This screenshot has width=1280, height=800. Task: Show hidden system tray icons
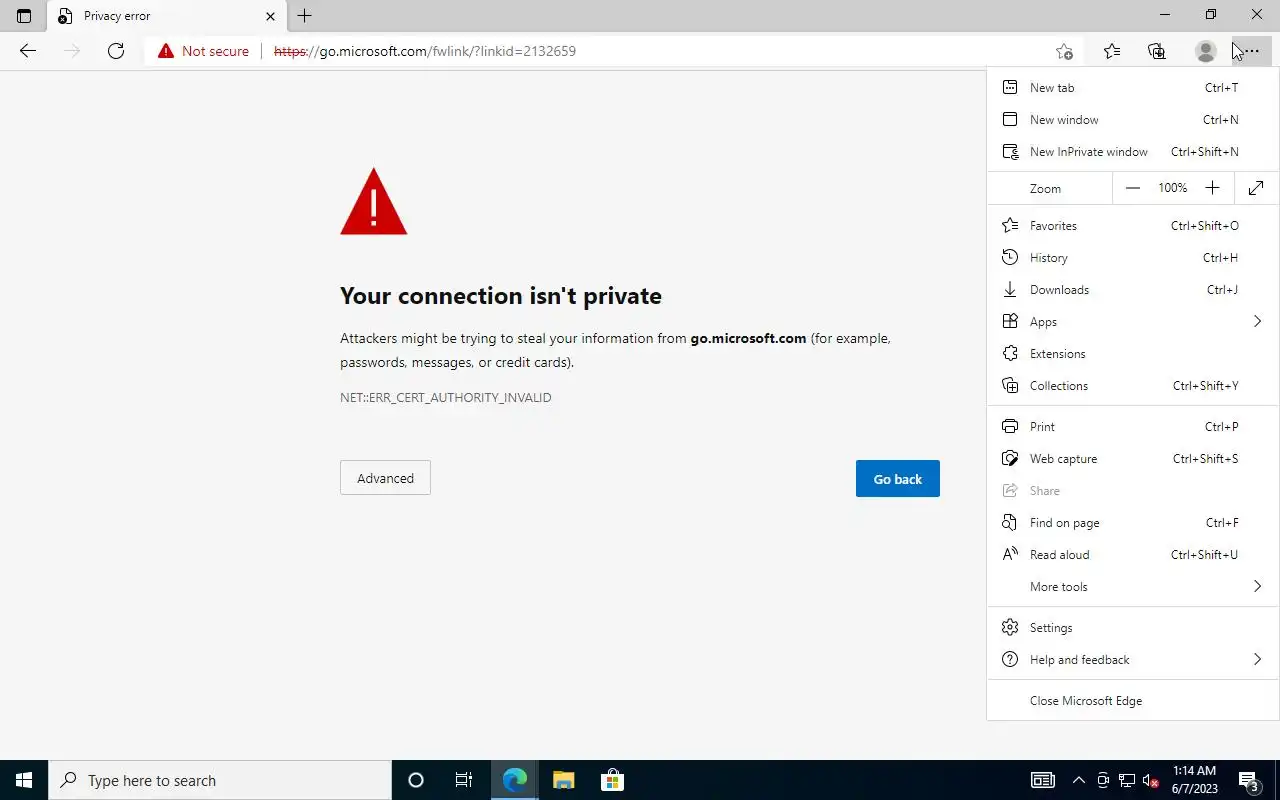(1078, 780)
